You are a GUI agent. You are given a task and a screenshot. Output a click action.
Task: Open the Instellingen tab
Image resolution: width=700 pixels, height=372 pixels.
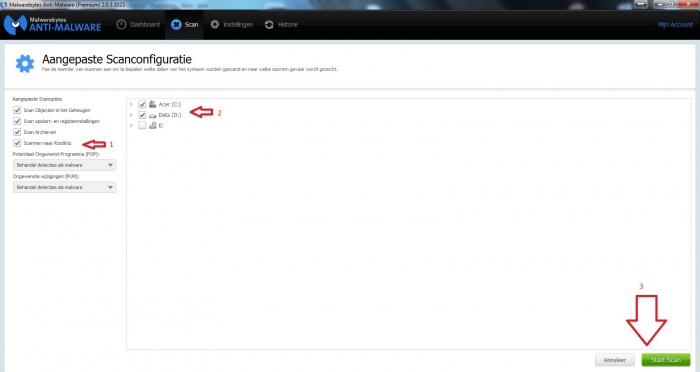pos(231,25)
